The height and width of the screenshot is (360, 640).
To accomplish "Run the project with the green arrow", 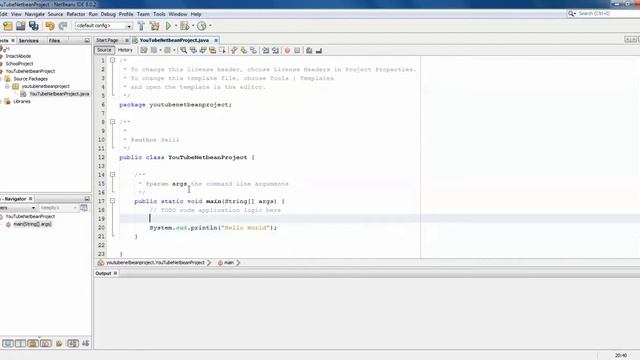I will point(168,26).
